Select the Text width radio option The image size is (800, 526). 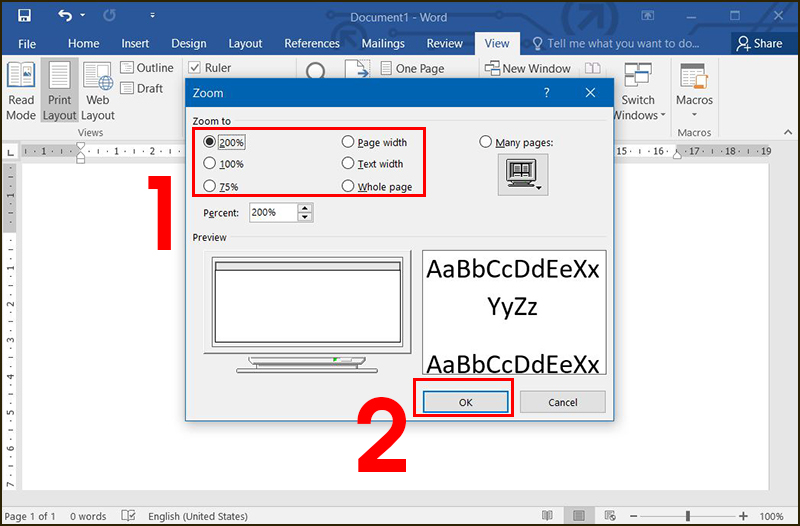(347, 163)
